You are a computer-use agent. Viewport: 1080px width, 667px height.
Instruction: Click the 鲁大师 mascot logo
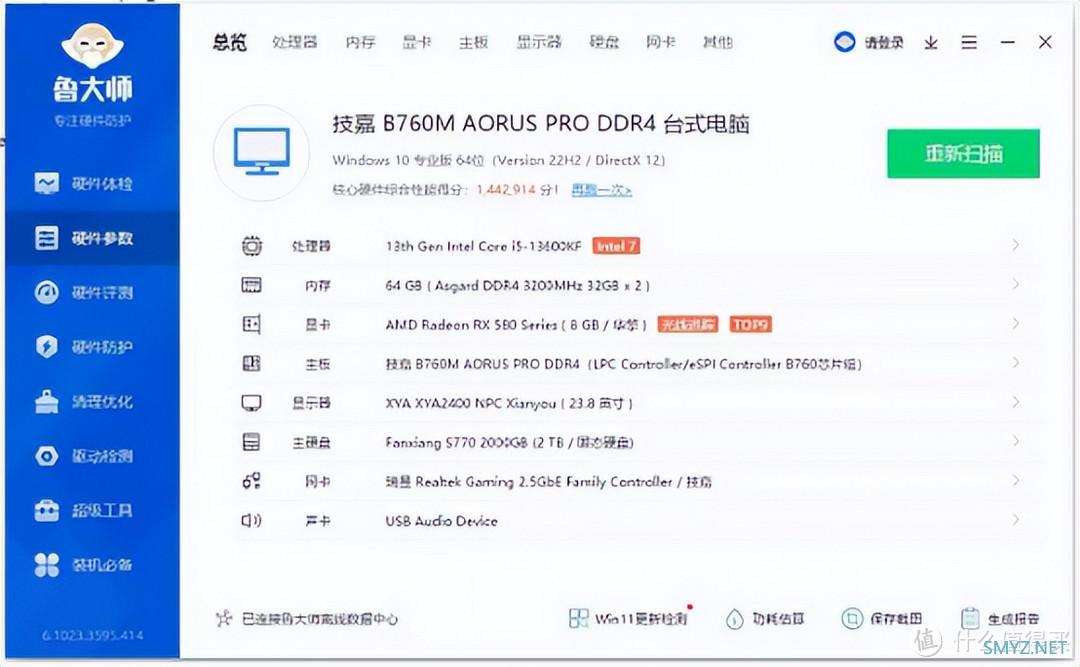[92, 46]
